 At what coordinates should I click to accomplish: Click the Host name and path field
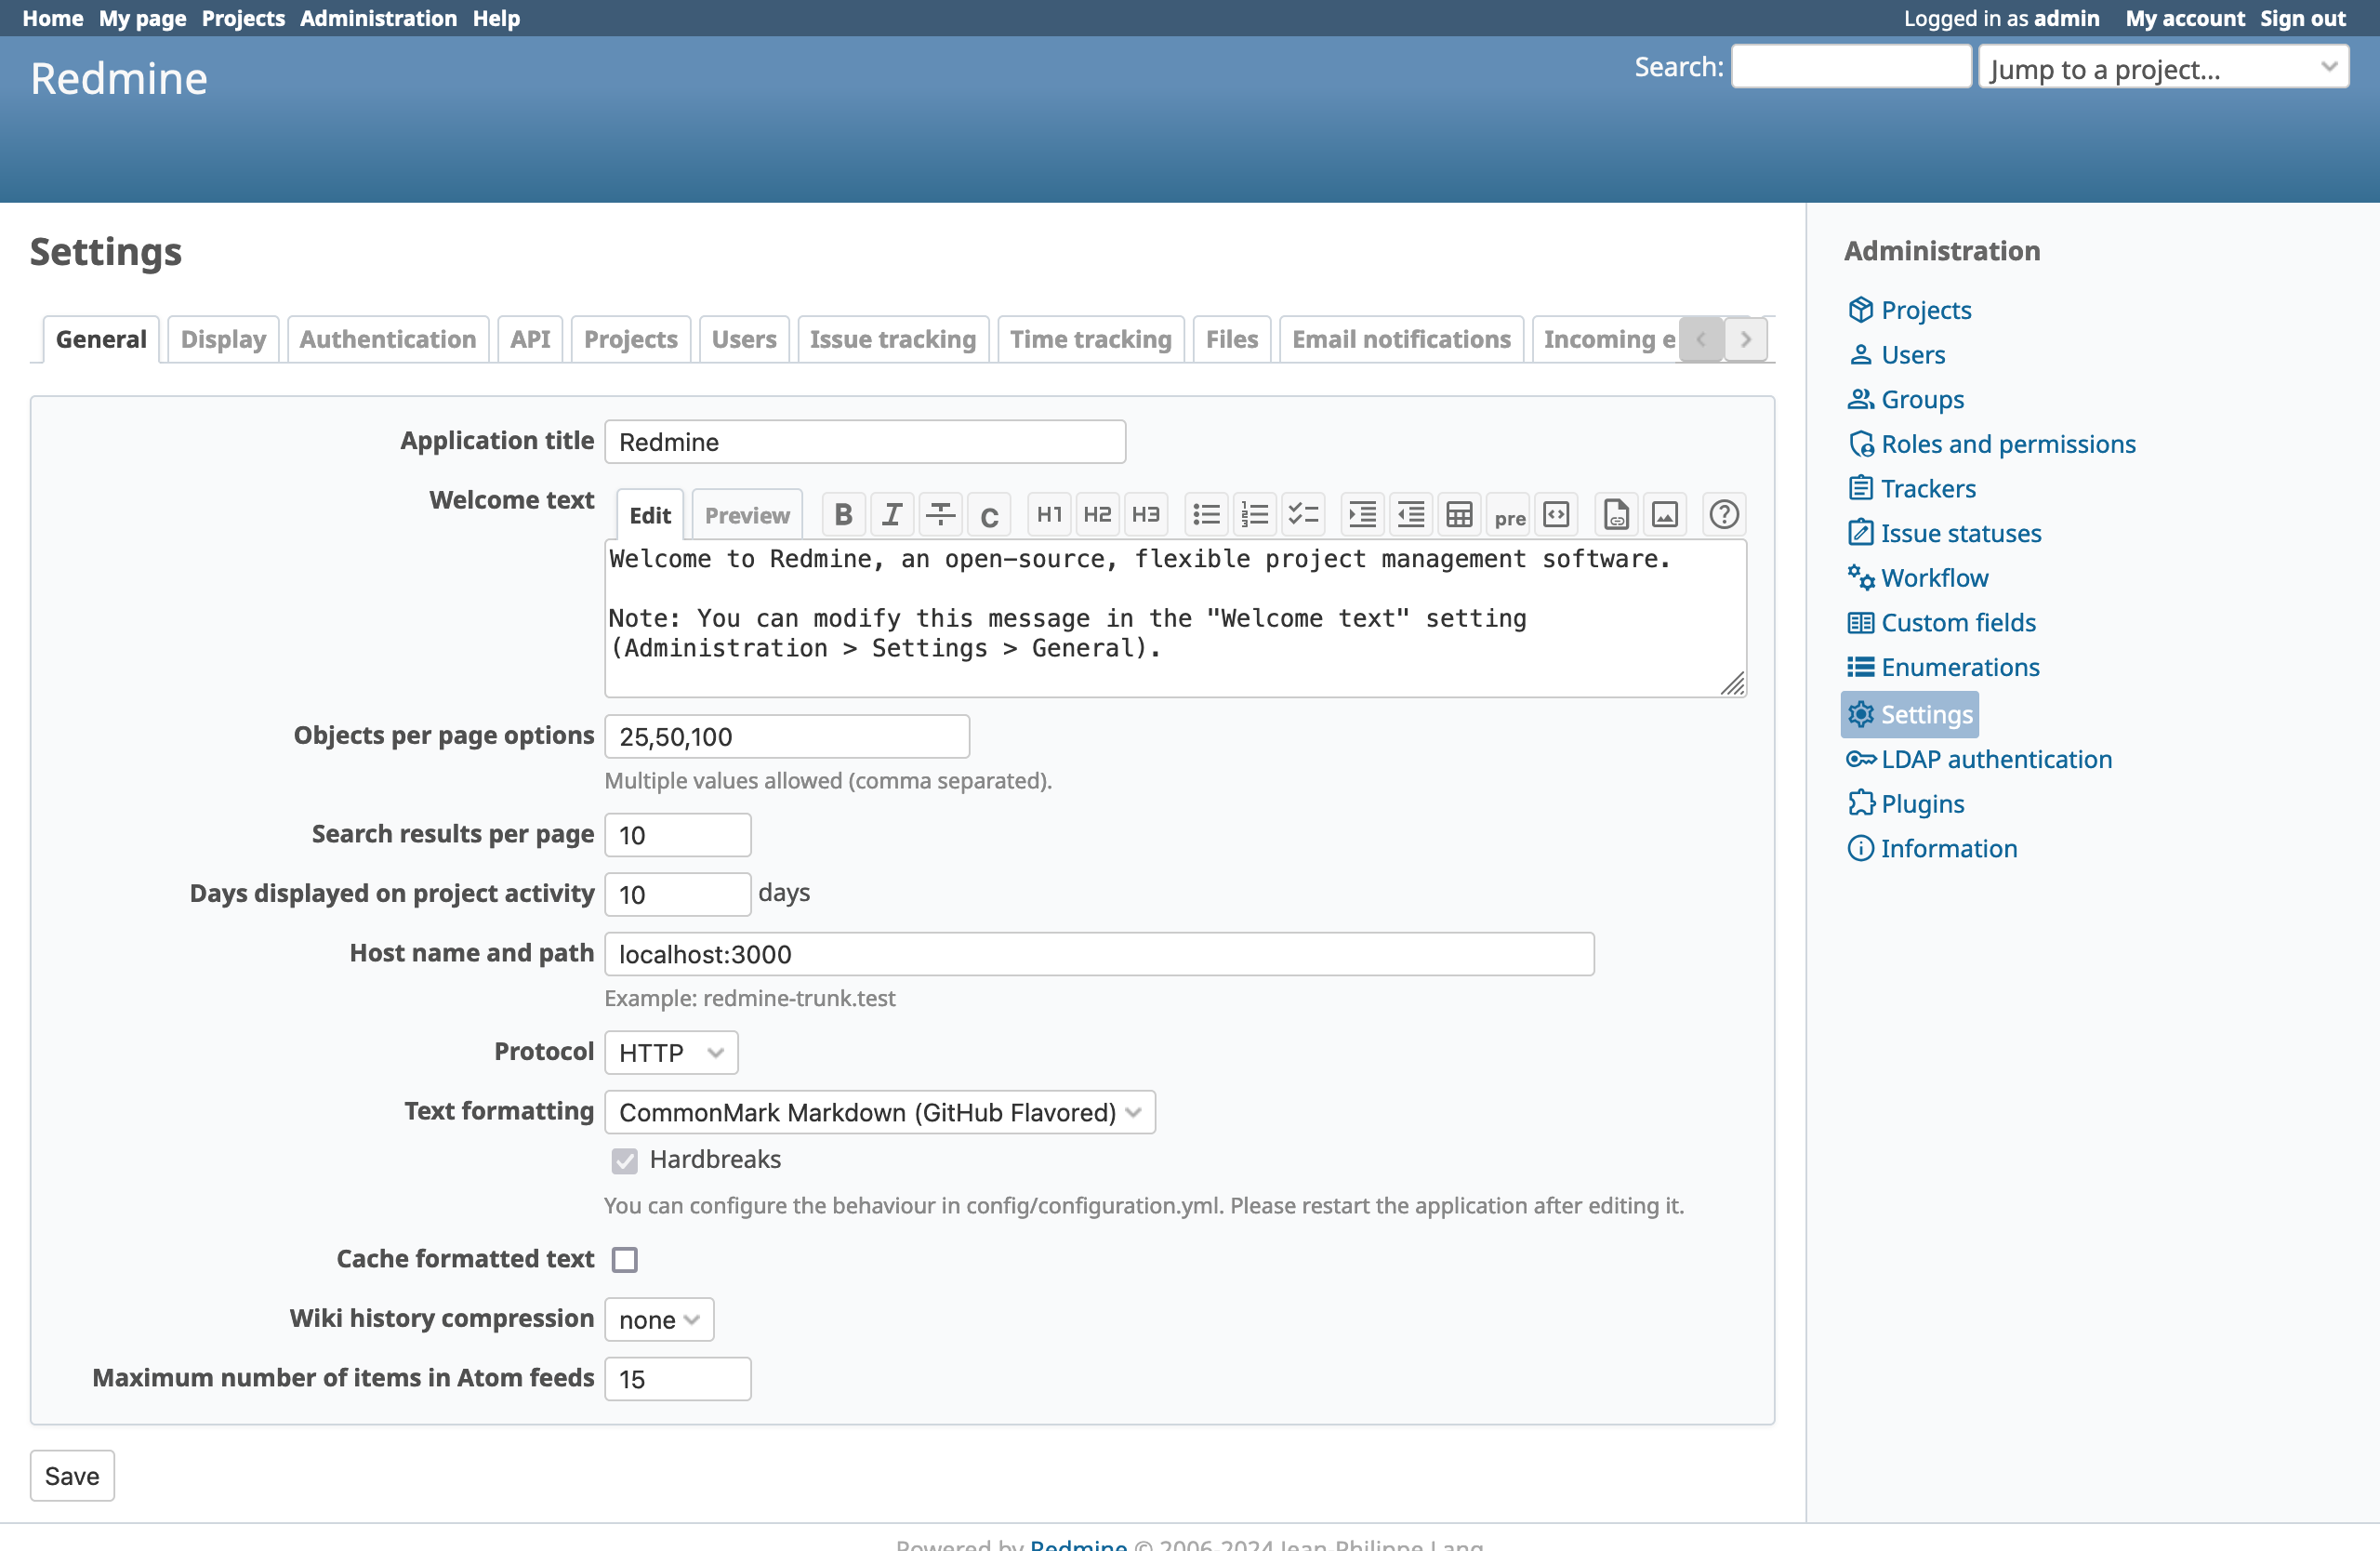[x=1098, y=954]
